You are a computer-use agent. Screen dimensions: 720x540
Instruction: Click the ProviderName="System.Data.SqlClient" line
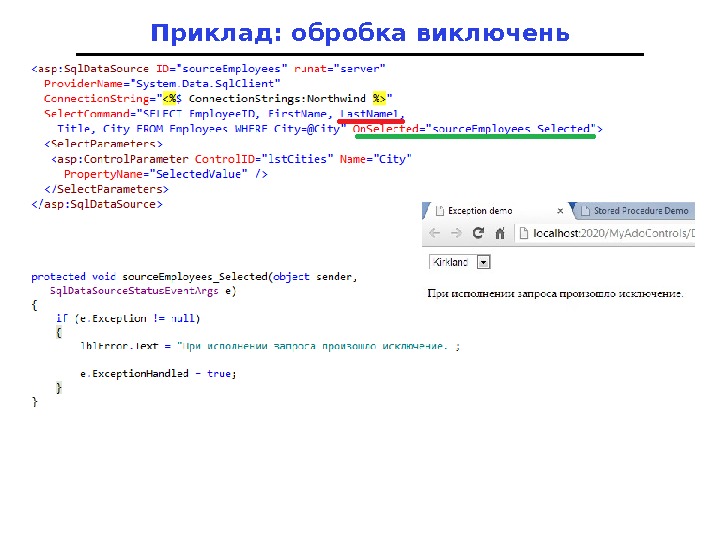click(162, 84)
